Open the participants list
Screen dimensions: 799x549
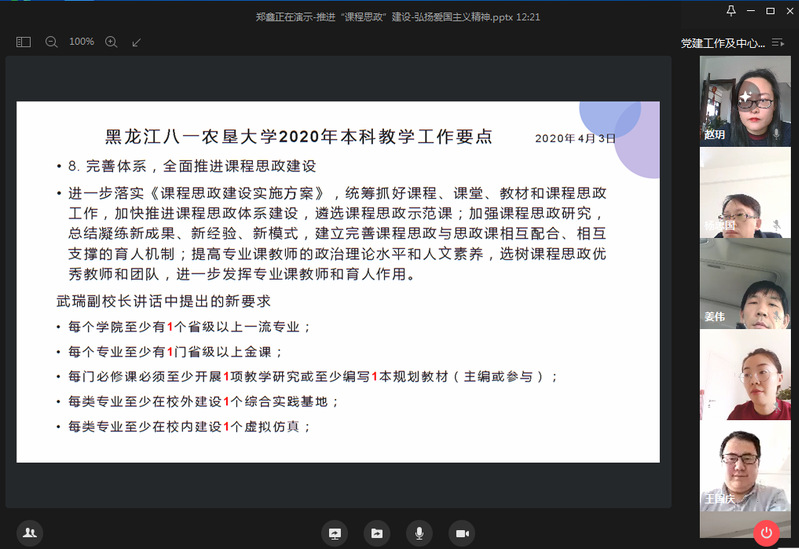[30, 533]
